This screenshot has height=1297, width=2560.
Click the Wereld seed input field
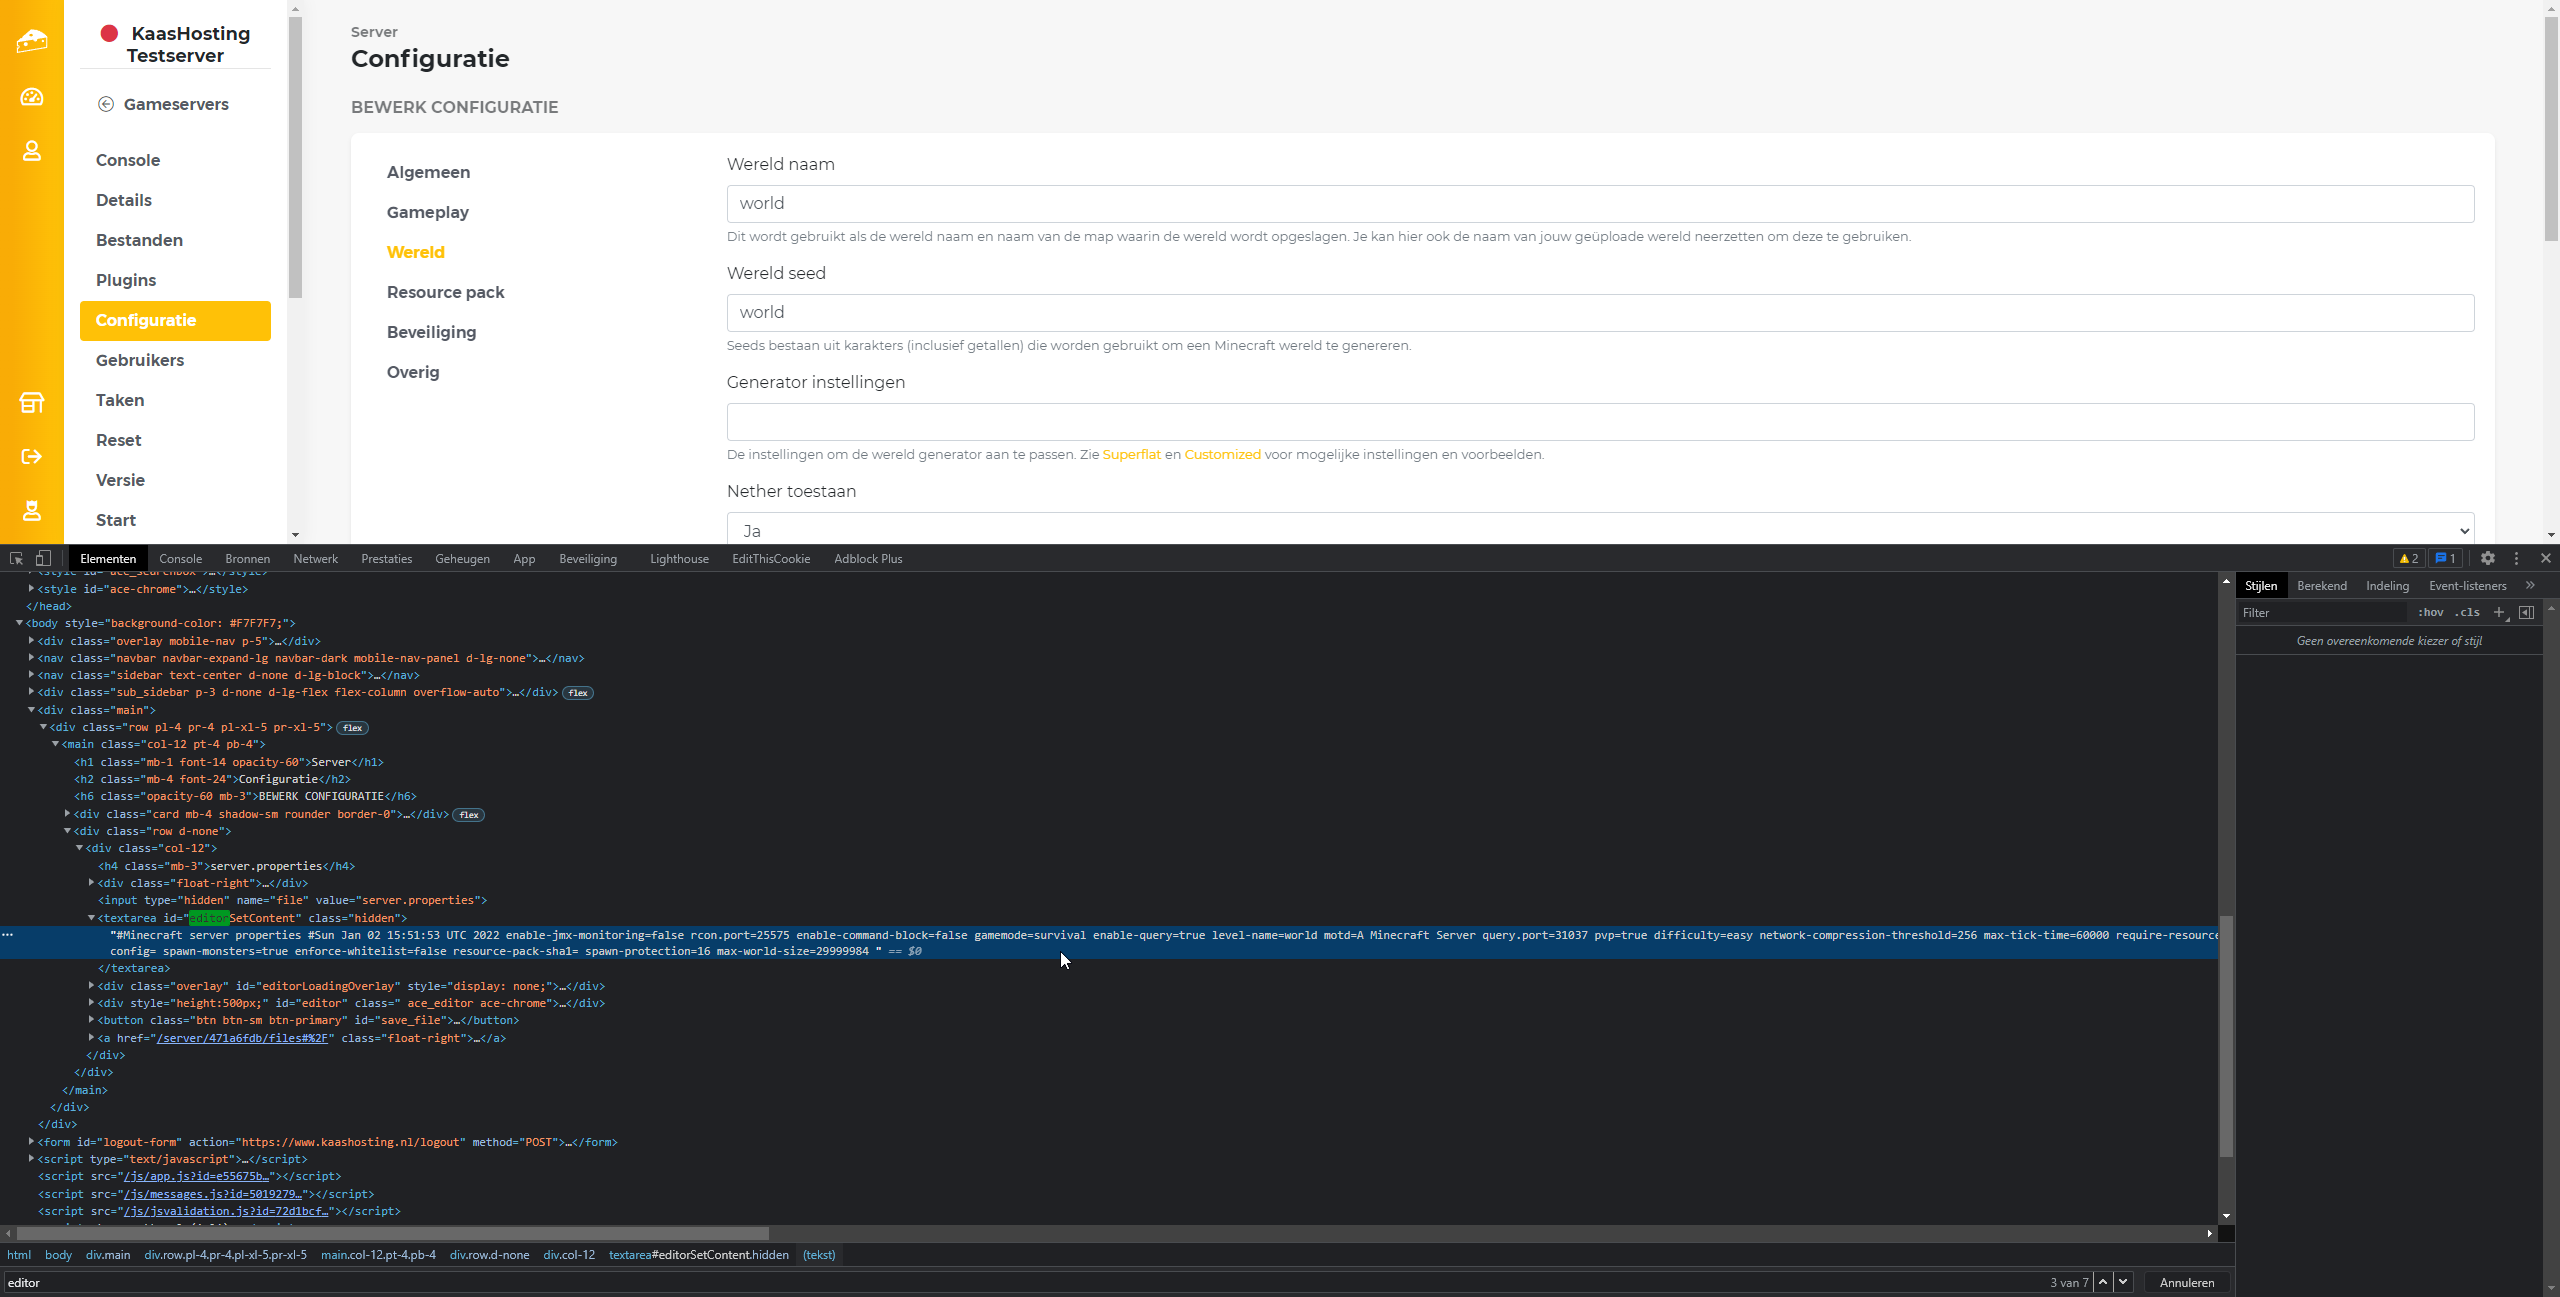tap(1600, 313)
